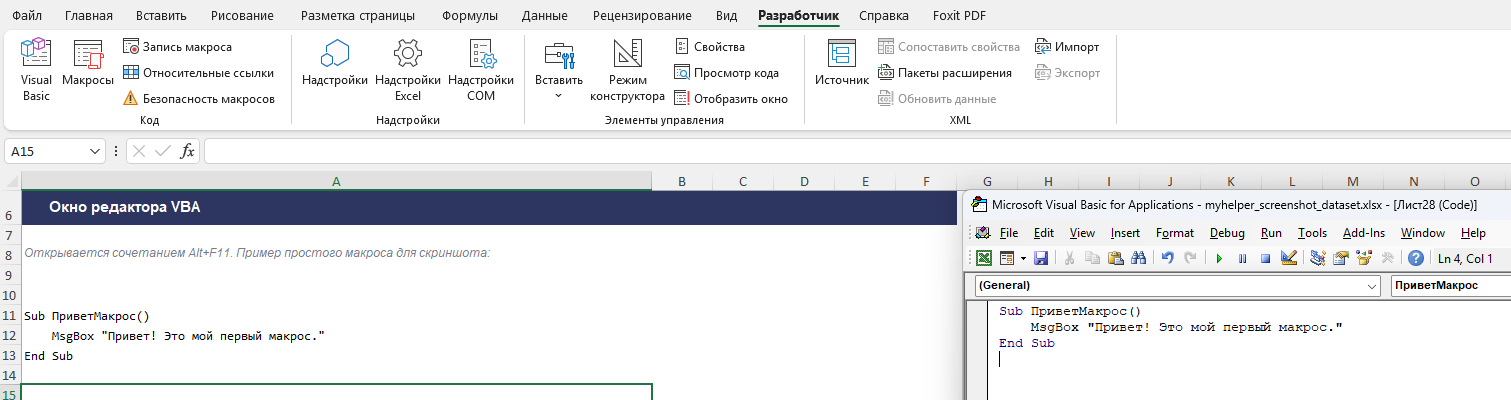Open control Свойства

709,47
